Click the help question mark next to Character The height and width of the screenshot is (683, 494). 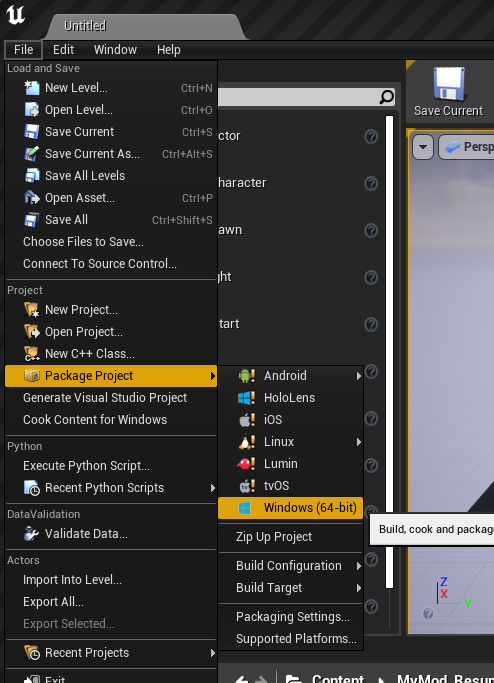click(371, 183)
